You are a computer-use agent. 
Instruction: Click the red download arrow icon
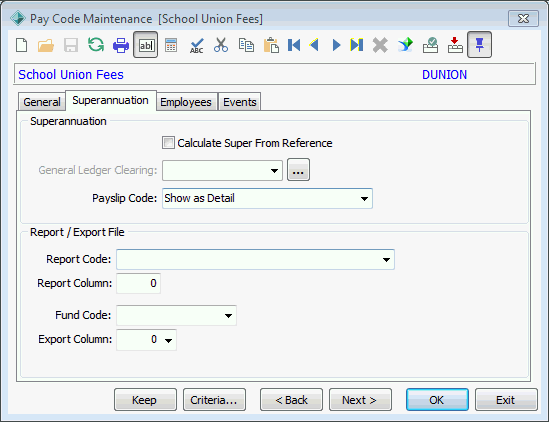[455, 45]
